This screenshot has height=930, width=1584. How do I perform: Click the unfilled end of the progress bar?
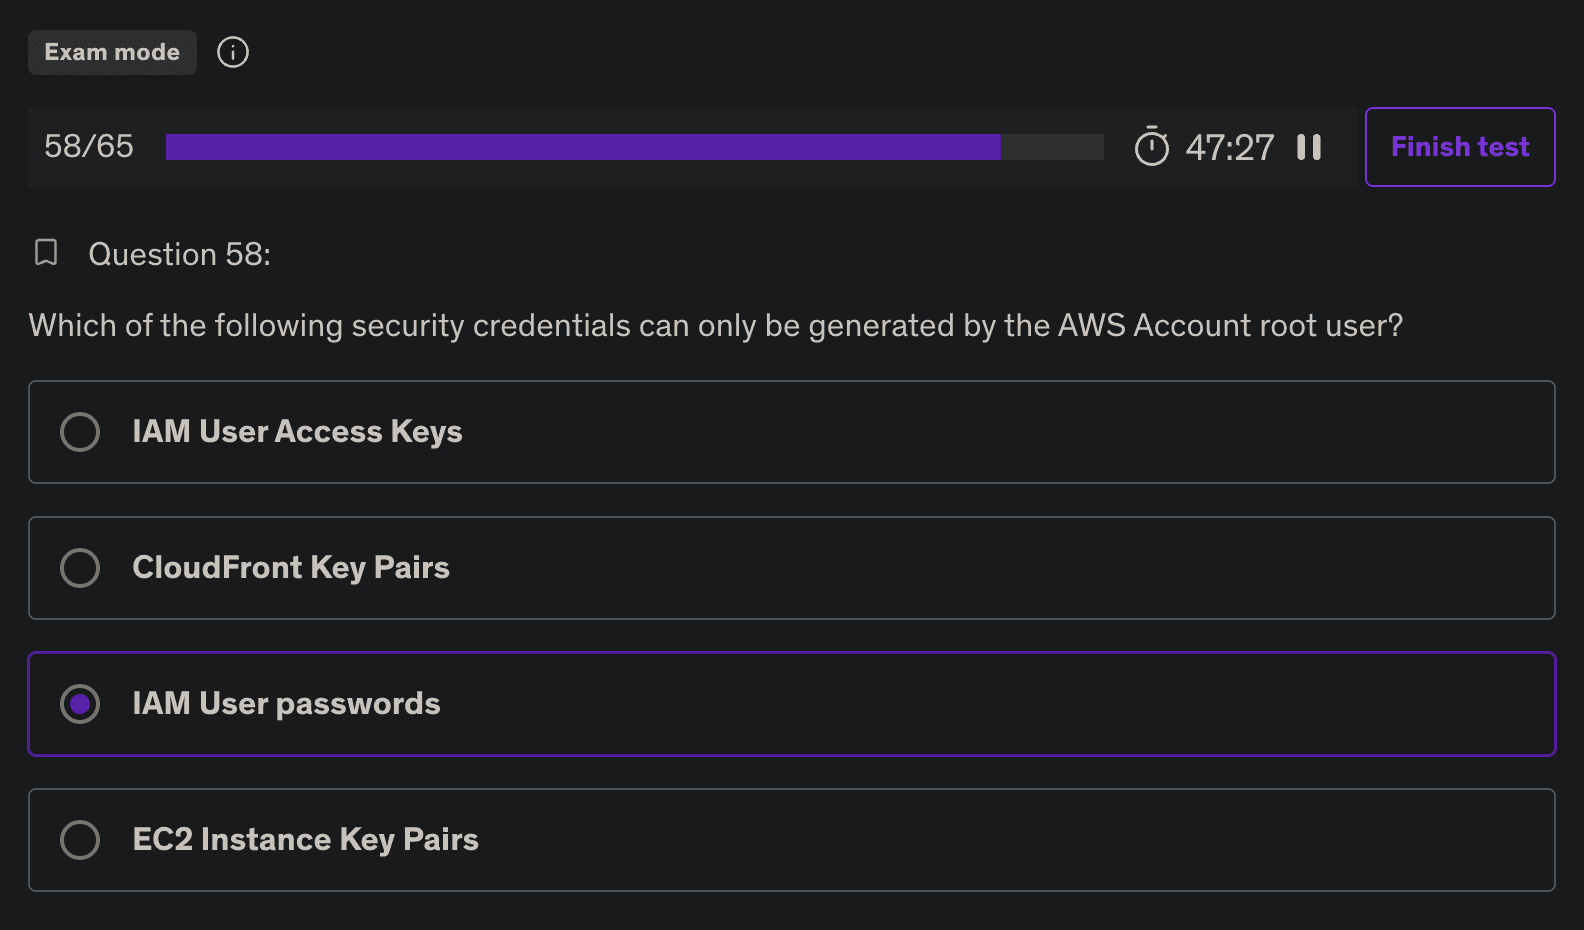(x=1052, y=147)
